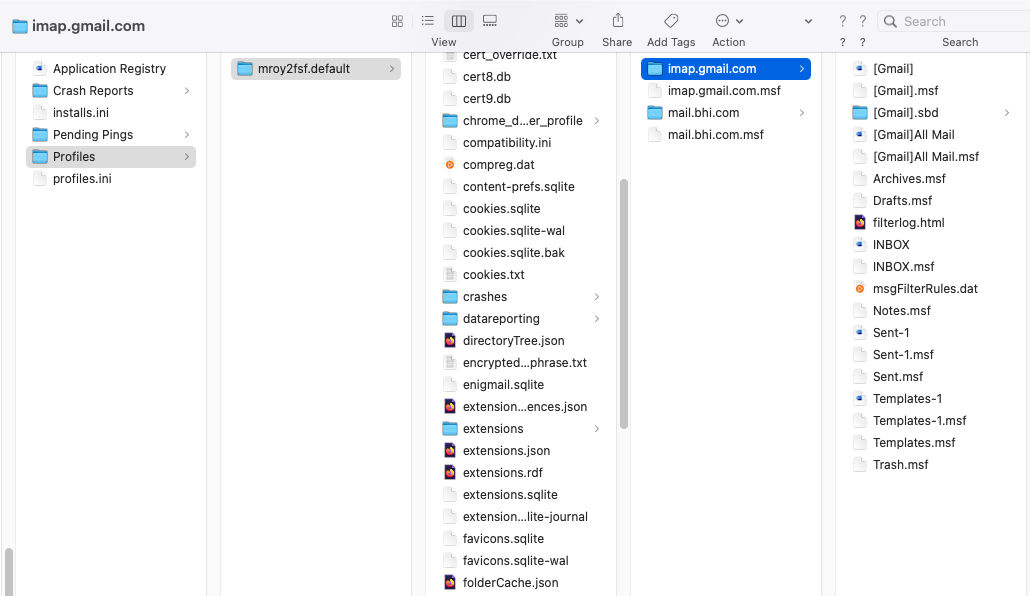Select compreg.dat file icon
The height and width of the screenshot is (596, 1030).
coord(449,165)
